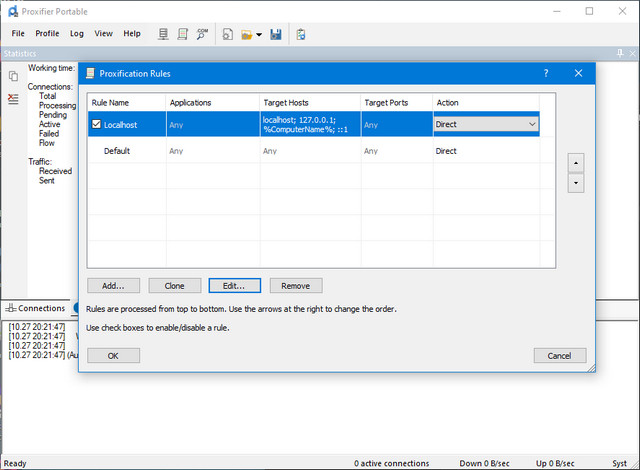Open dropdown arrow beside Open Profile icon
Viewport: 640px width, 470px height.
[x=259, y=35]
